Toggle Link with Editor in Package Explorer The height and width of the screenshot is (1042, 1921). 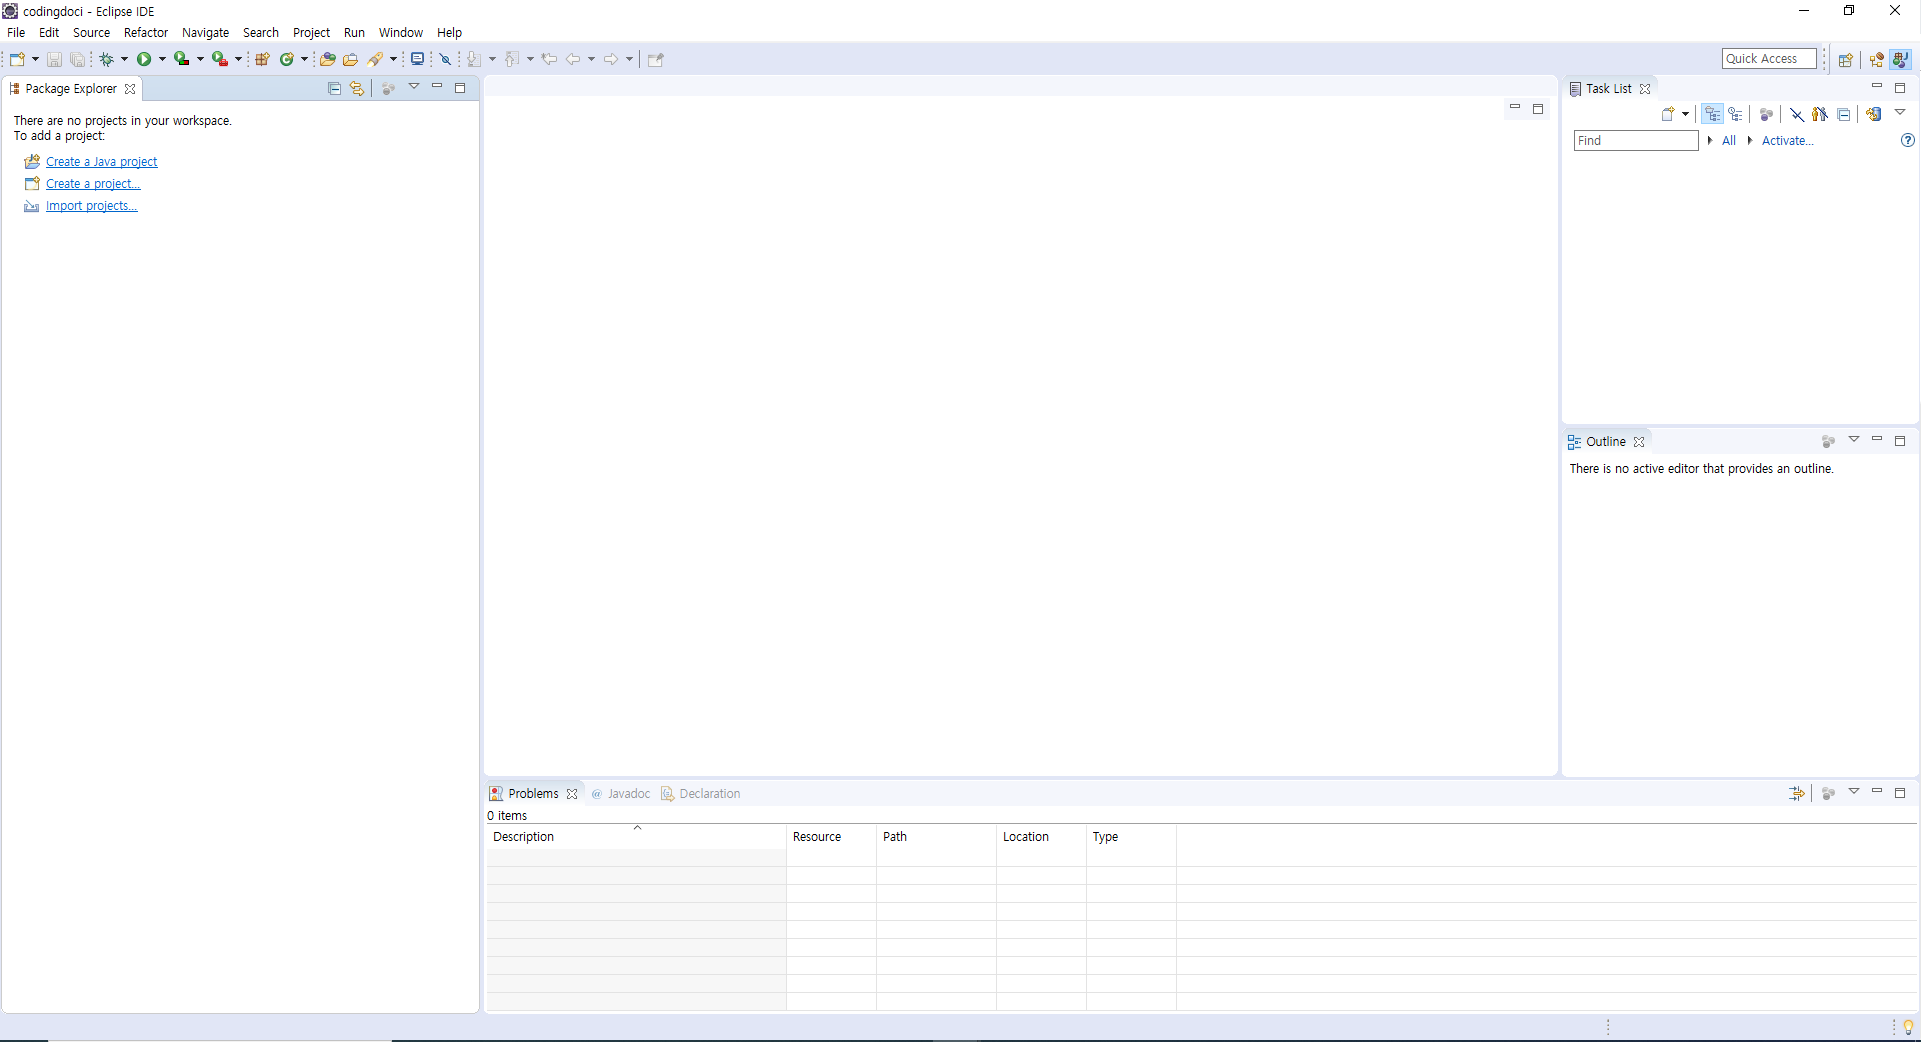pyautogui.click(x=357, y=88)
